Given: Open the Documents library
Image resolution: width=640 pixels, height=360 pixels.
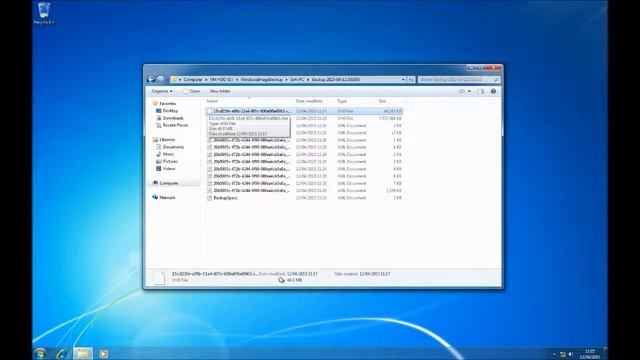Looking at the screenshot, I should point(170,147).
